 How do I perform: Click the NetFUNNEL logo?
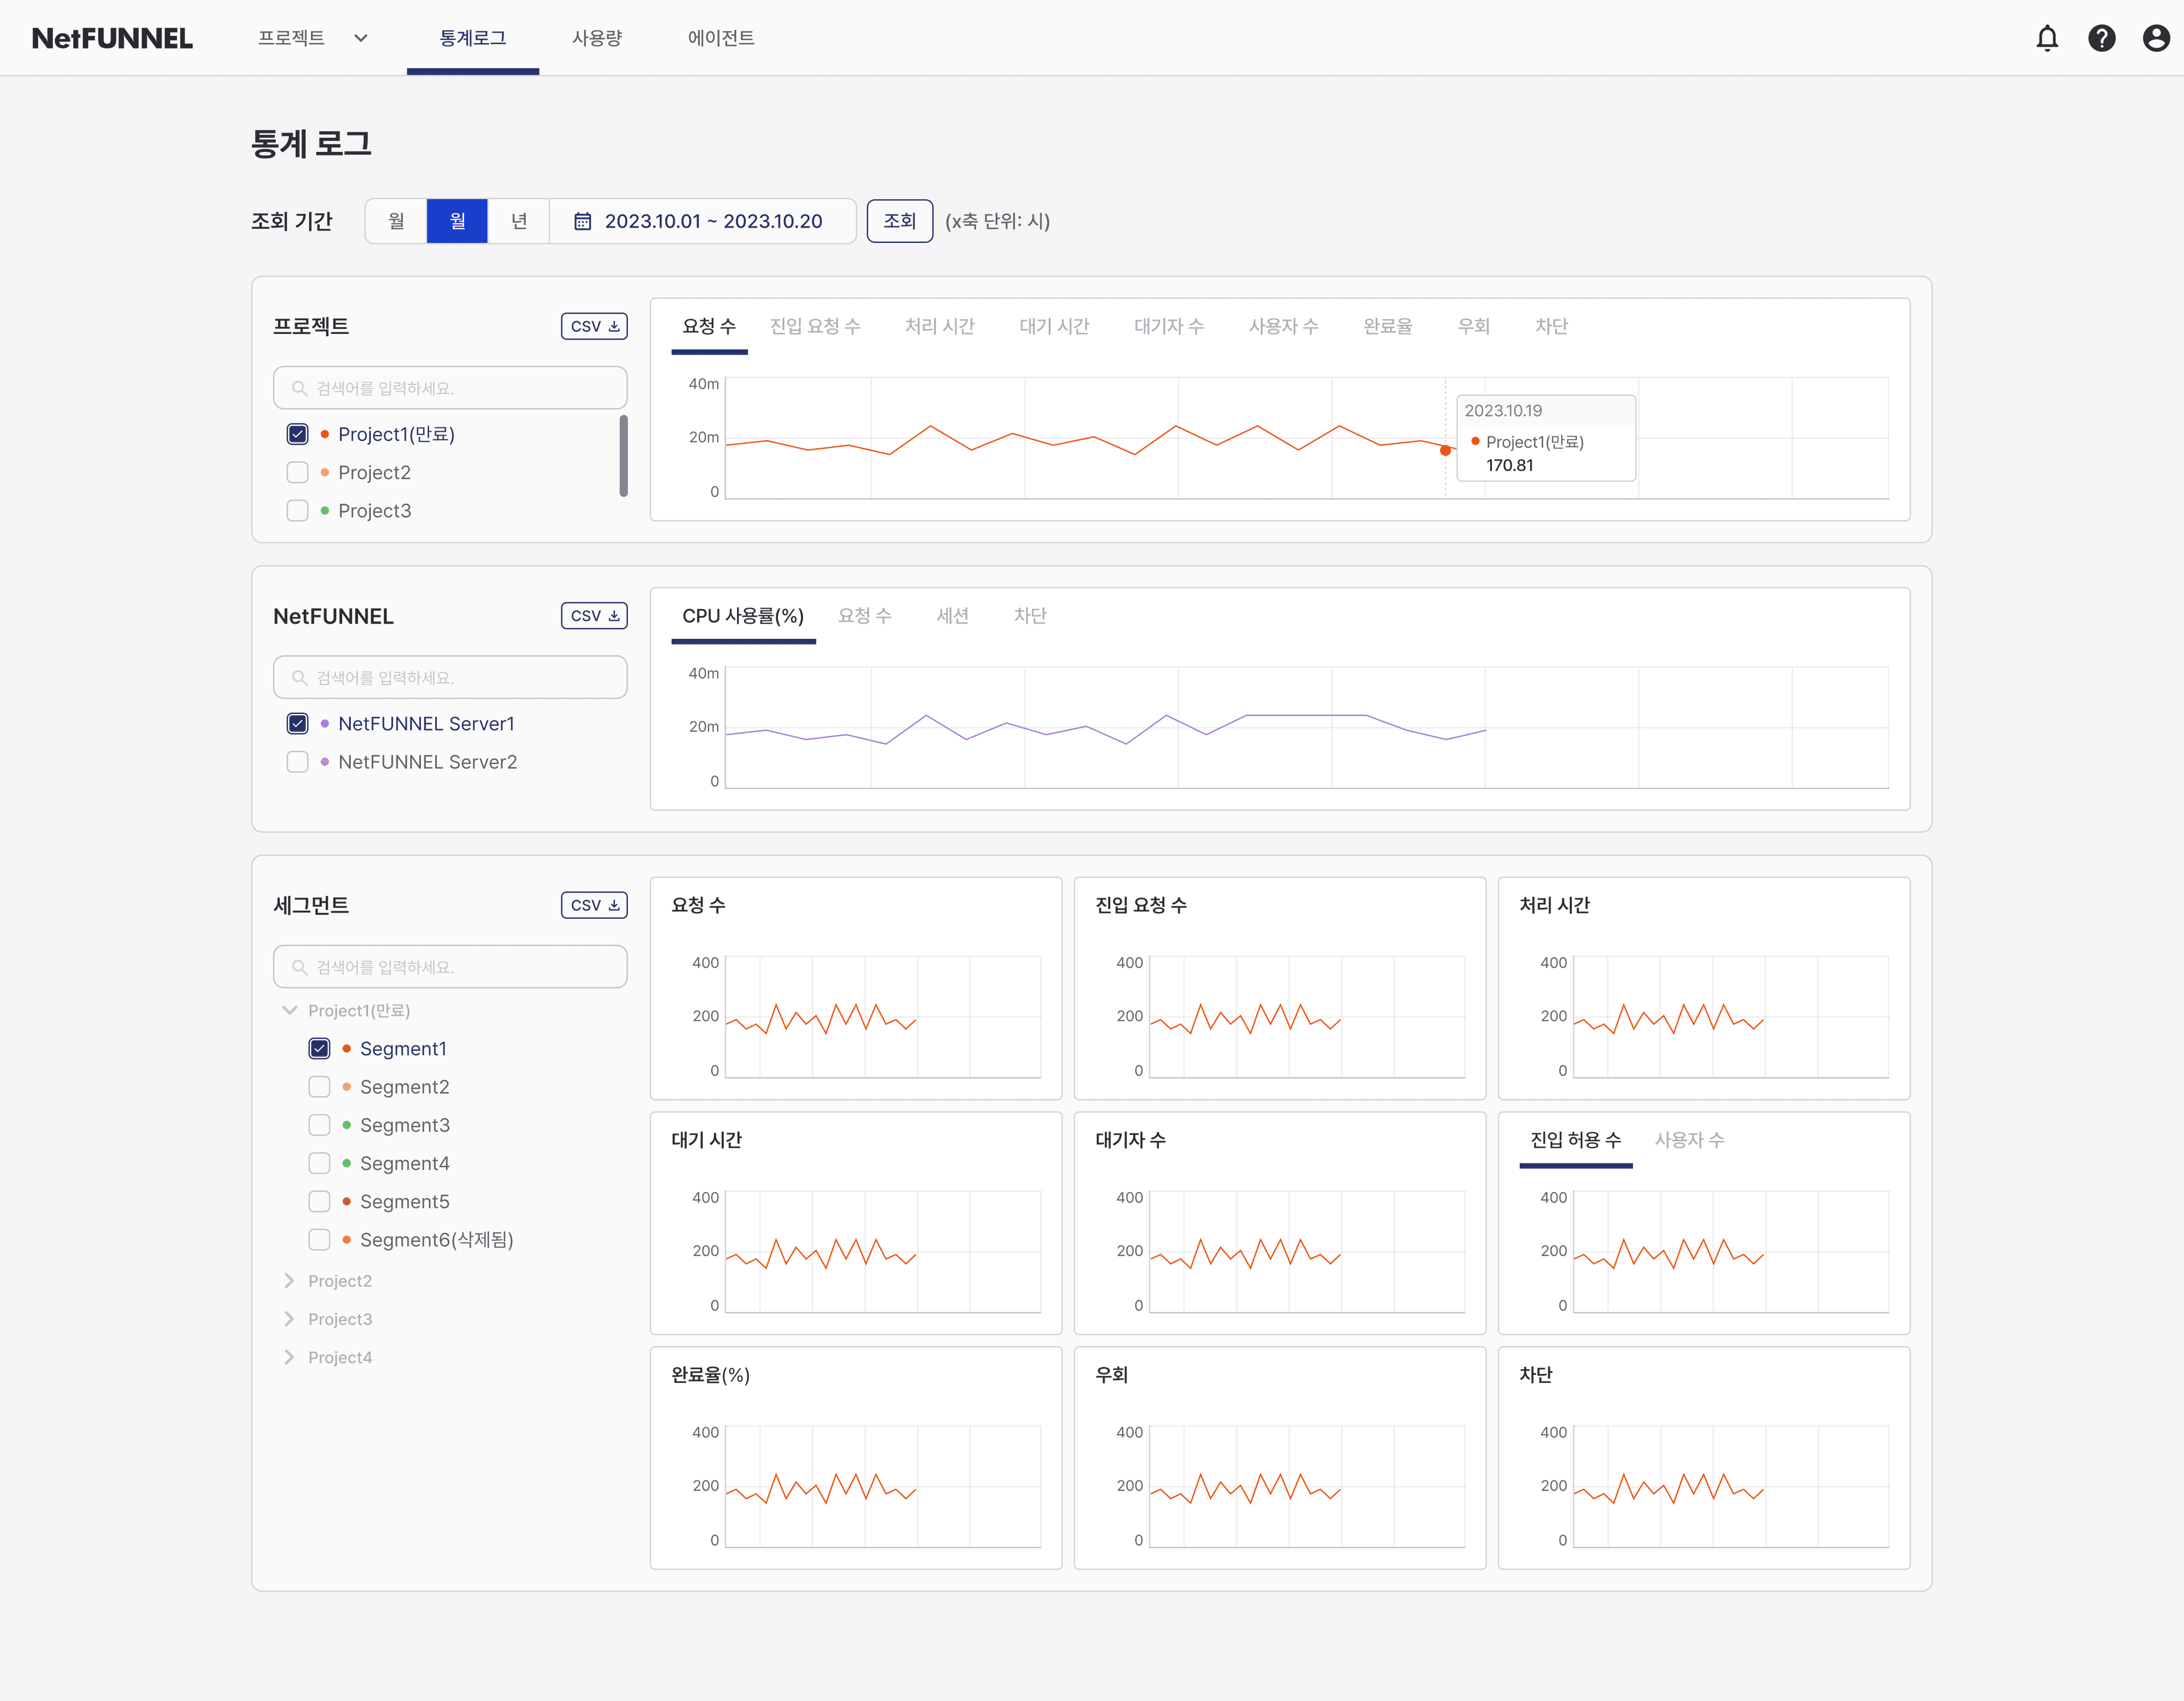pos(112,38)
